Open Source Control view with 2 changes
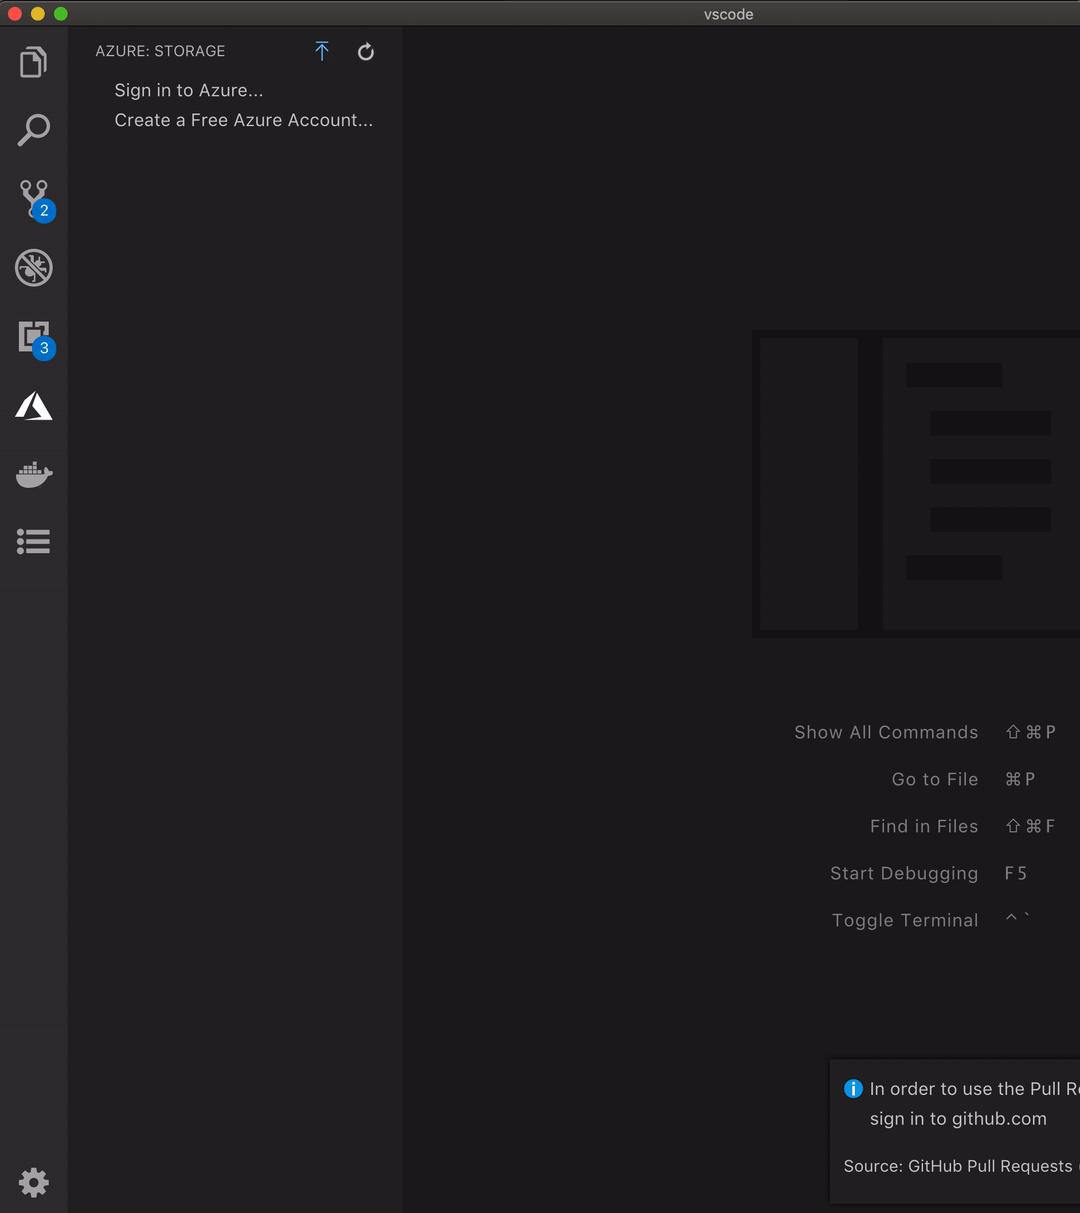This screenshot has height=1213, width=1080. click(35, 200)
